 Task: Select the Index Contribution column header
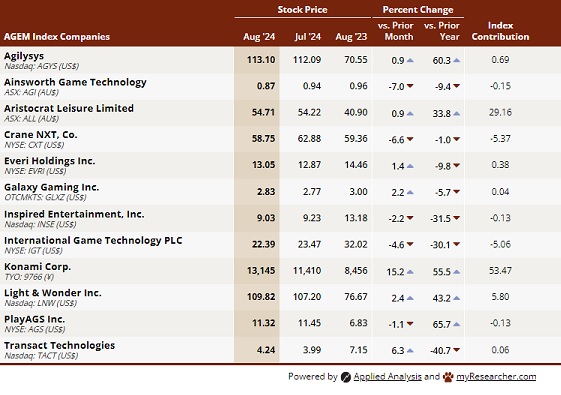pyautogui.click(x=500, y=31)
